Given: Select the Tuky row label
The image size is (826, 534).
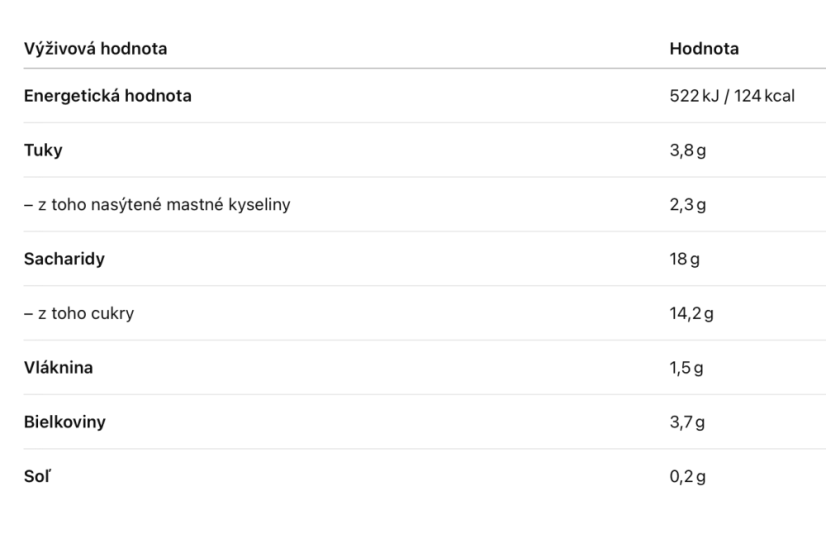Looking at the screenshot, I should coord(43,151).
